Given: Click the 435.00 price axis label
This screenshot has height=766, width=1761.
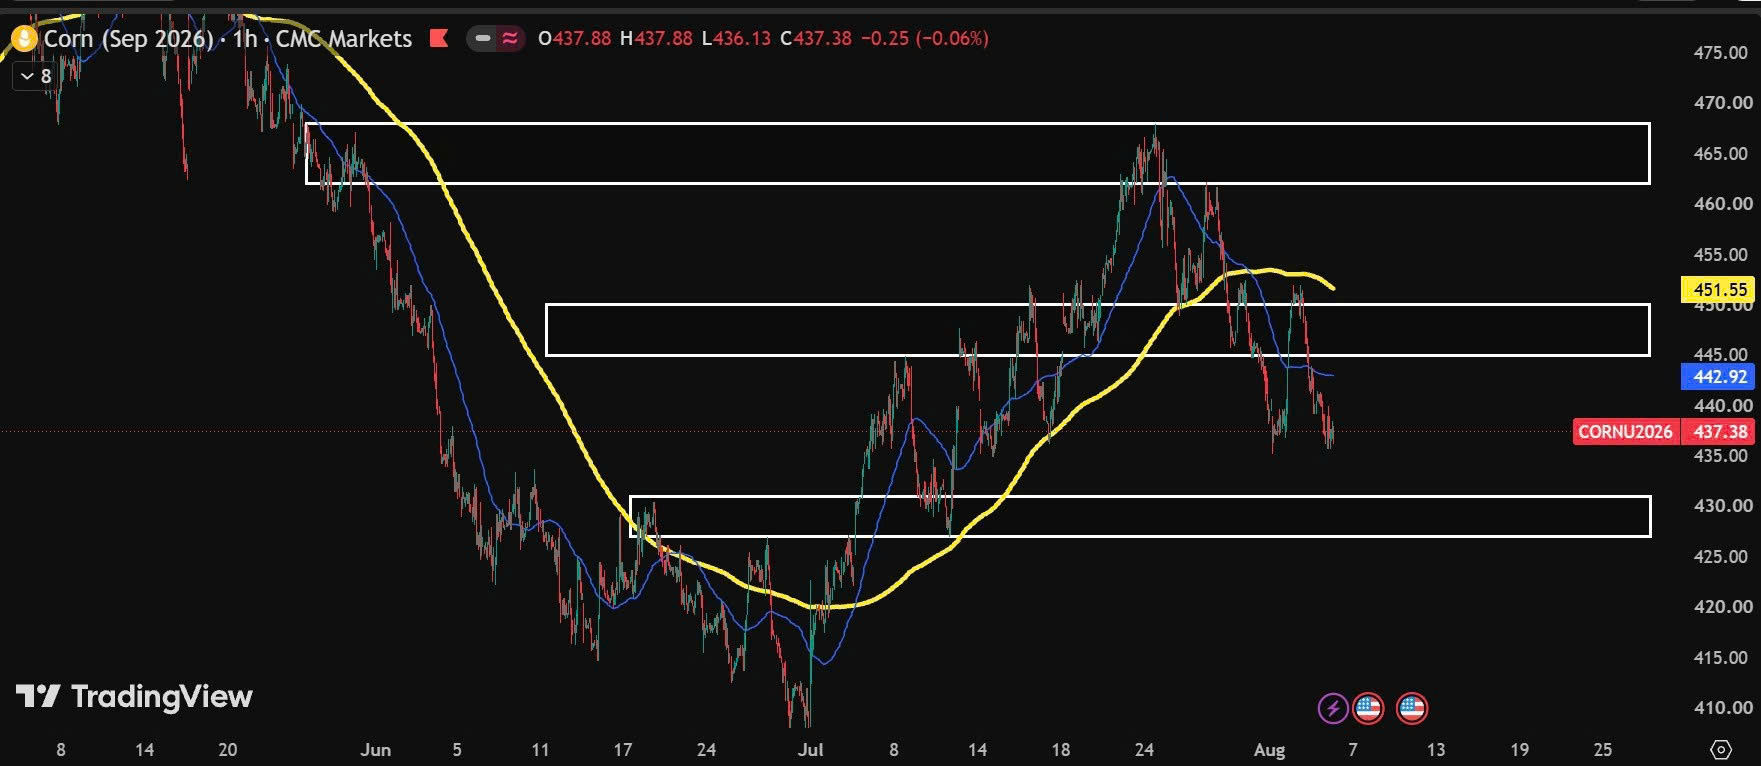Looking at the screenshot, I should click(1722, 456).
